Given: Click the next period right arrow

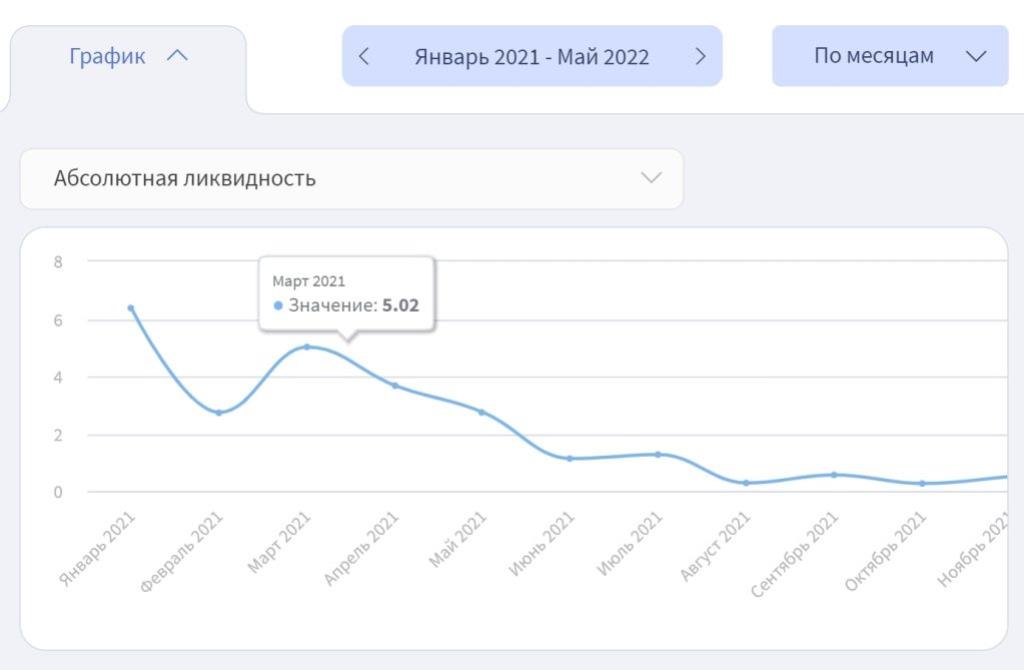Looking at the screenshot, I should coord(700,56).
